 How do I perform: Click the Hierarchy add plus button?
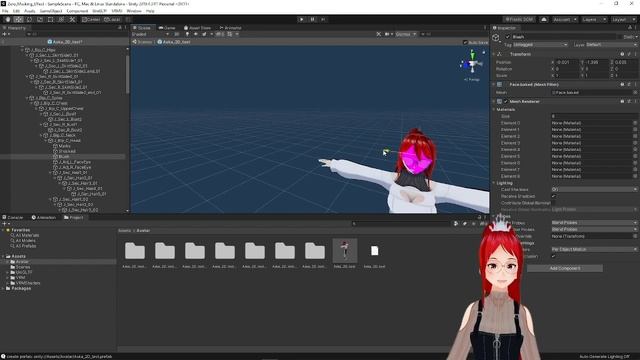coord(5,34)
